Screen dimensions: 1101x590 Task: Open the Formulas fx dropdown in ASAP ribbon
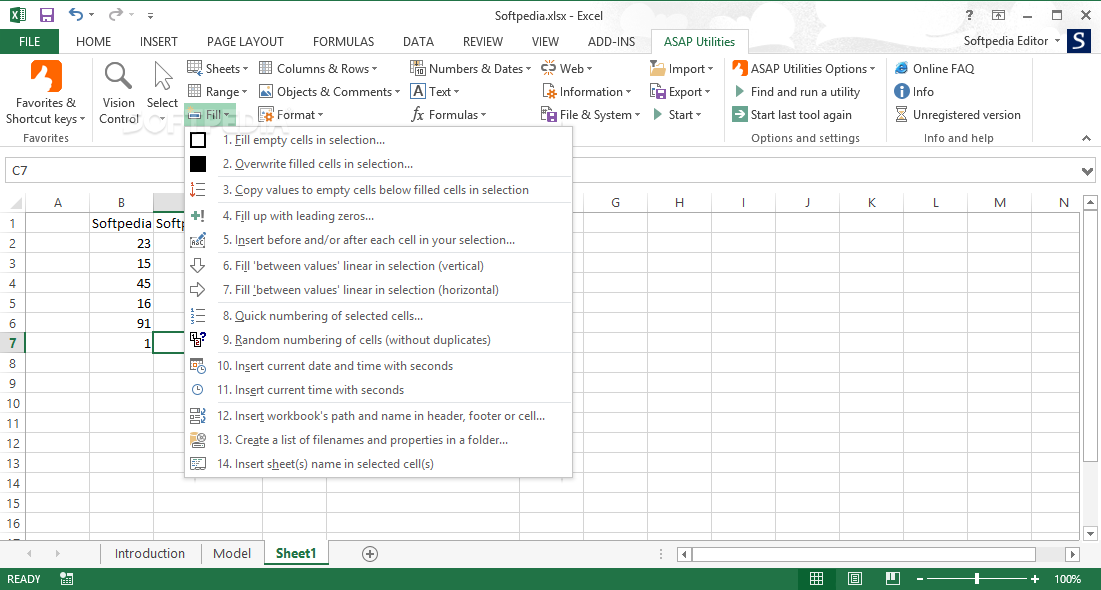[x=448, y=114]
